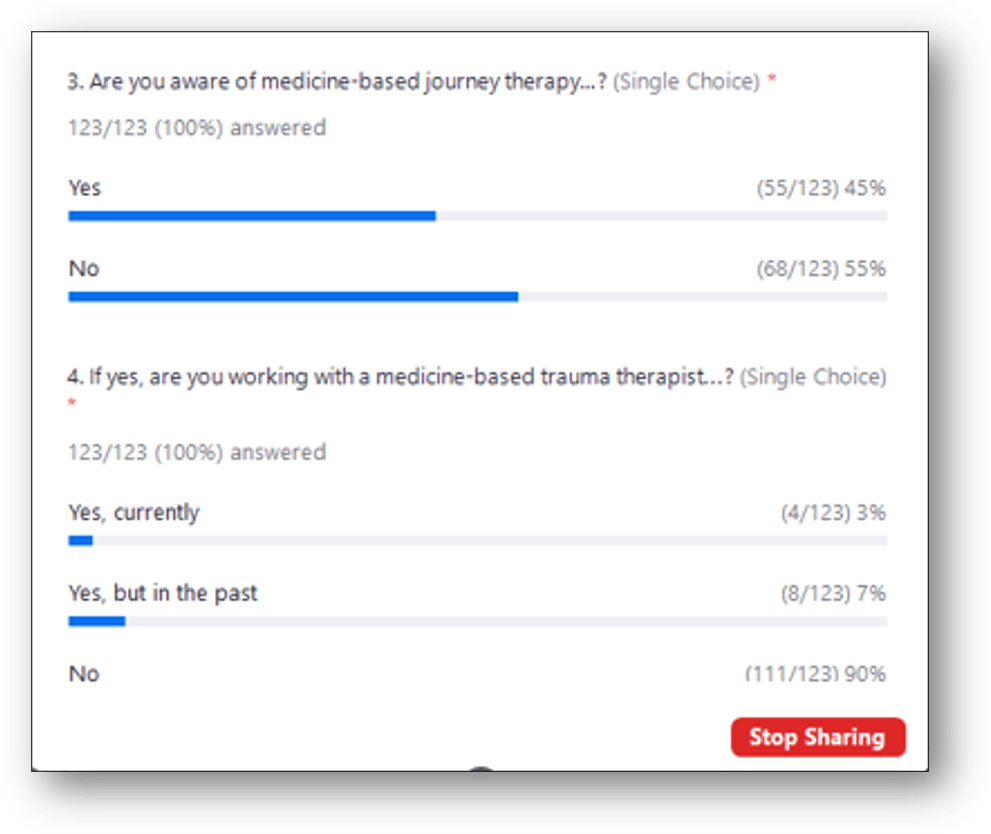Click the red Stop Sharing button

(x=817, y=737)
